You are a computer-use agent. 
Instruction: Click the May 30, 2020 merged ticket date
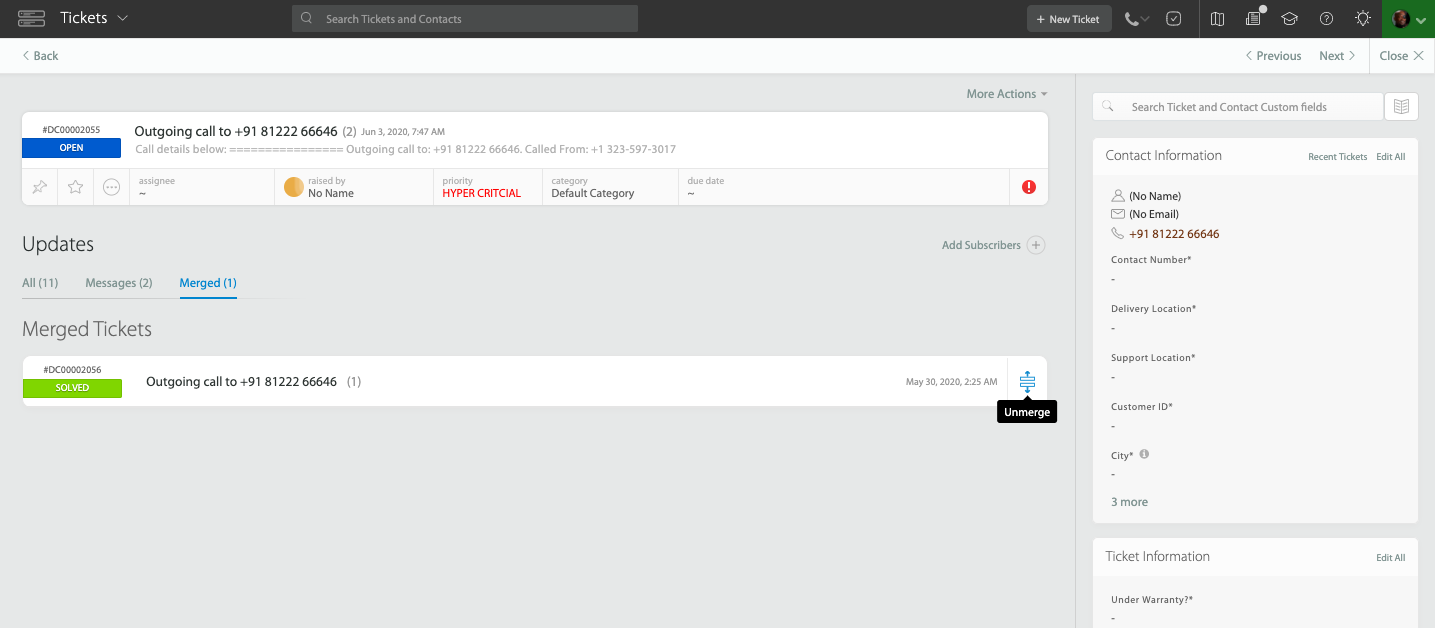tap(951, 382)
